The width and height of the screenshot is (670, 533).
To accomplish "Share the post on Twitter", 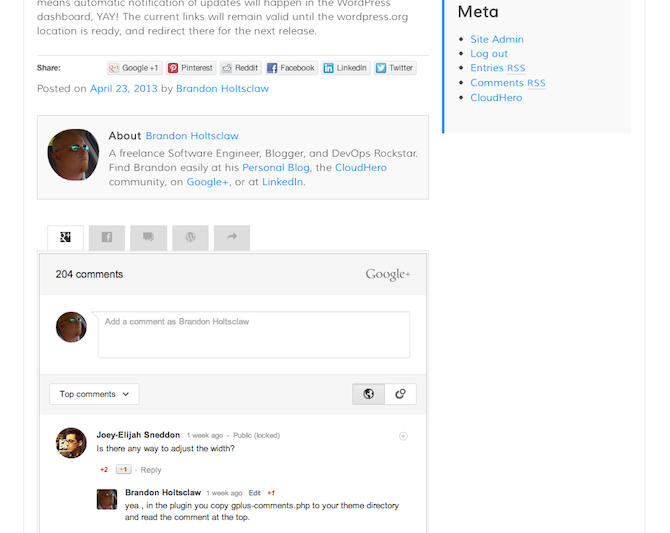I will tap(394, 68).
